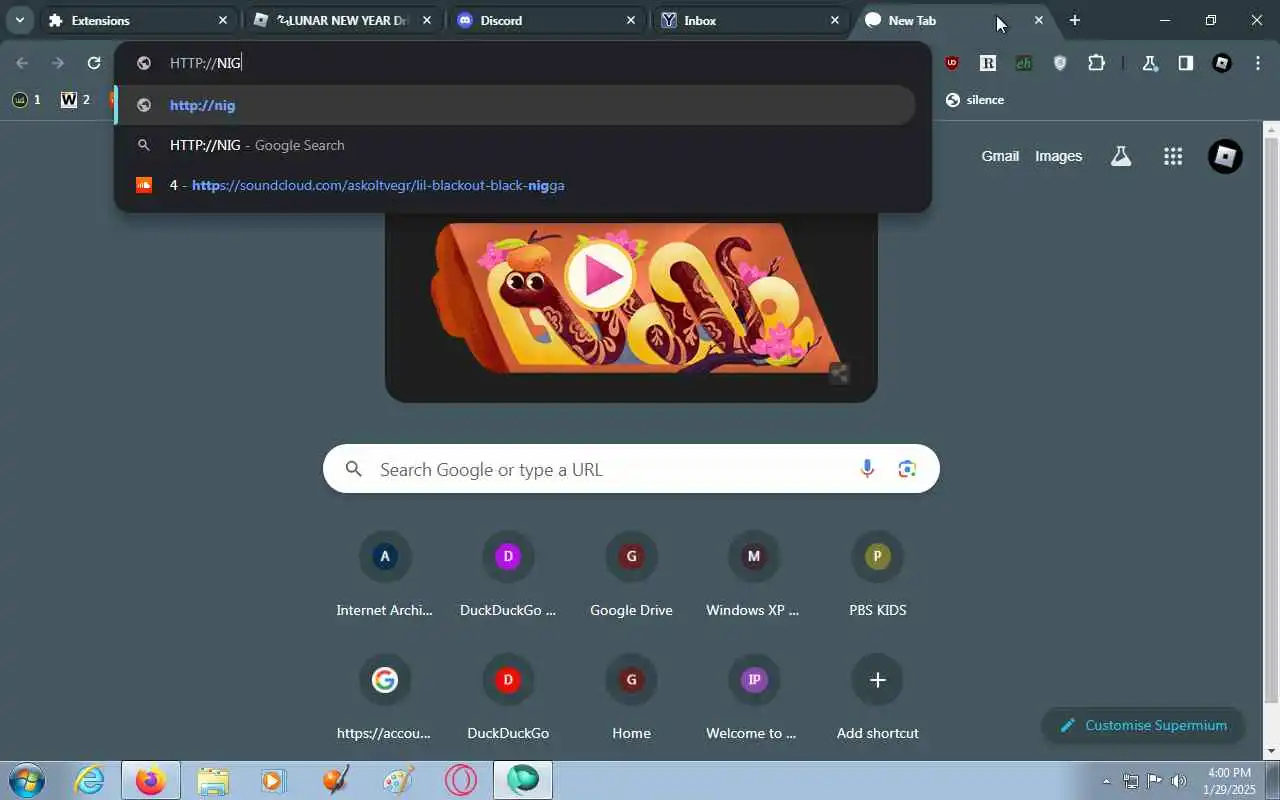Open the bookmark numbered 1

pos(27,100)
